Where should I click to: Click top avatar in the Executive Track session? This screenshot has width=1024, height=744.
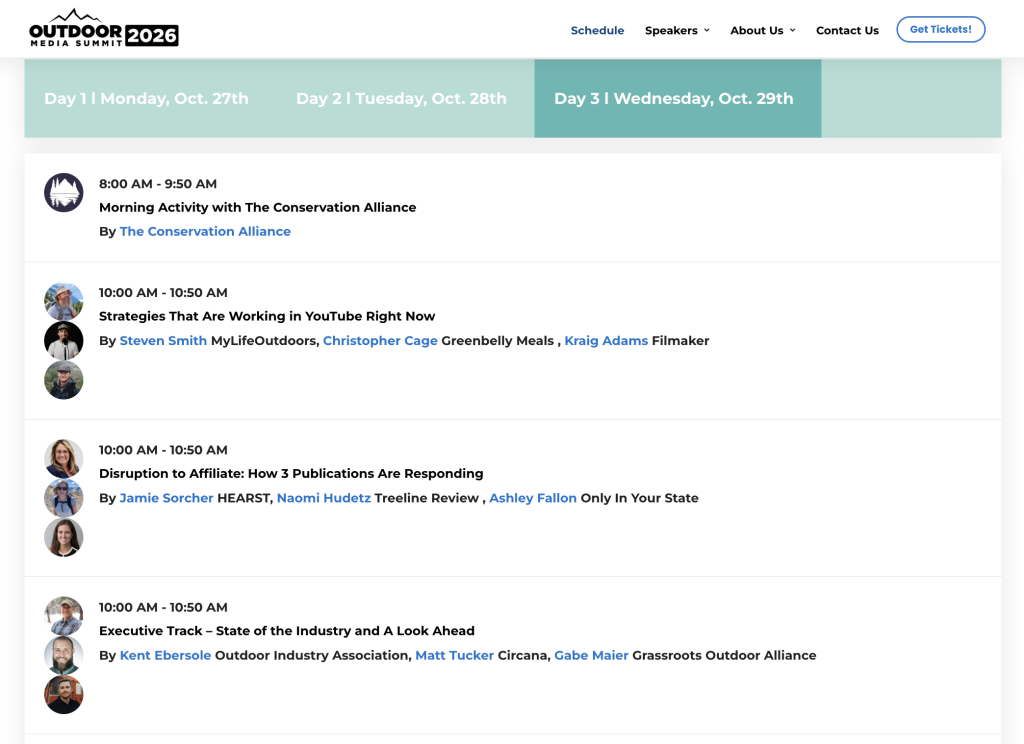(64, 615)
